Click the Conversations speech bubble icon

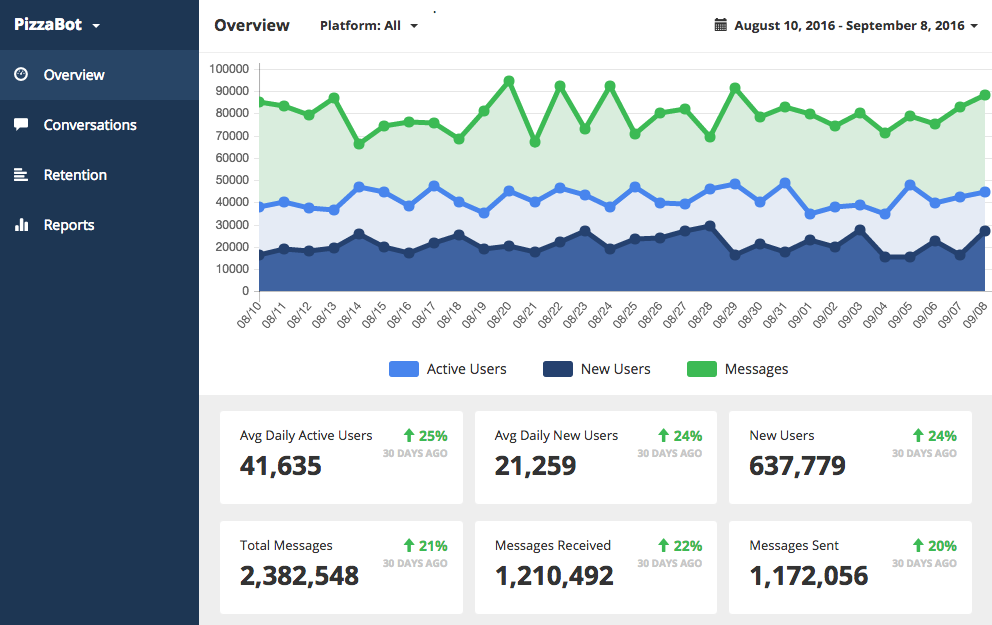click(21, 124)
